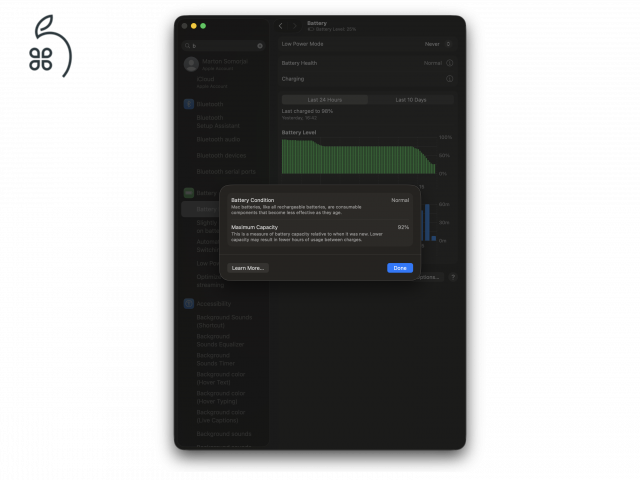Click the Bluetooth icon in the sidebar
Image resolution: width=640 pixels, height=480 pixels.
(x=189, y=104)
